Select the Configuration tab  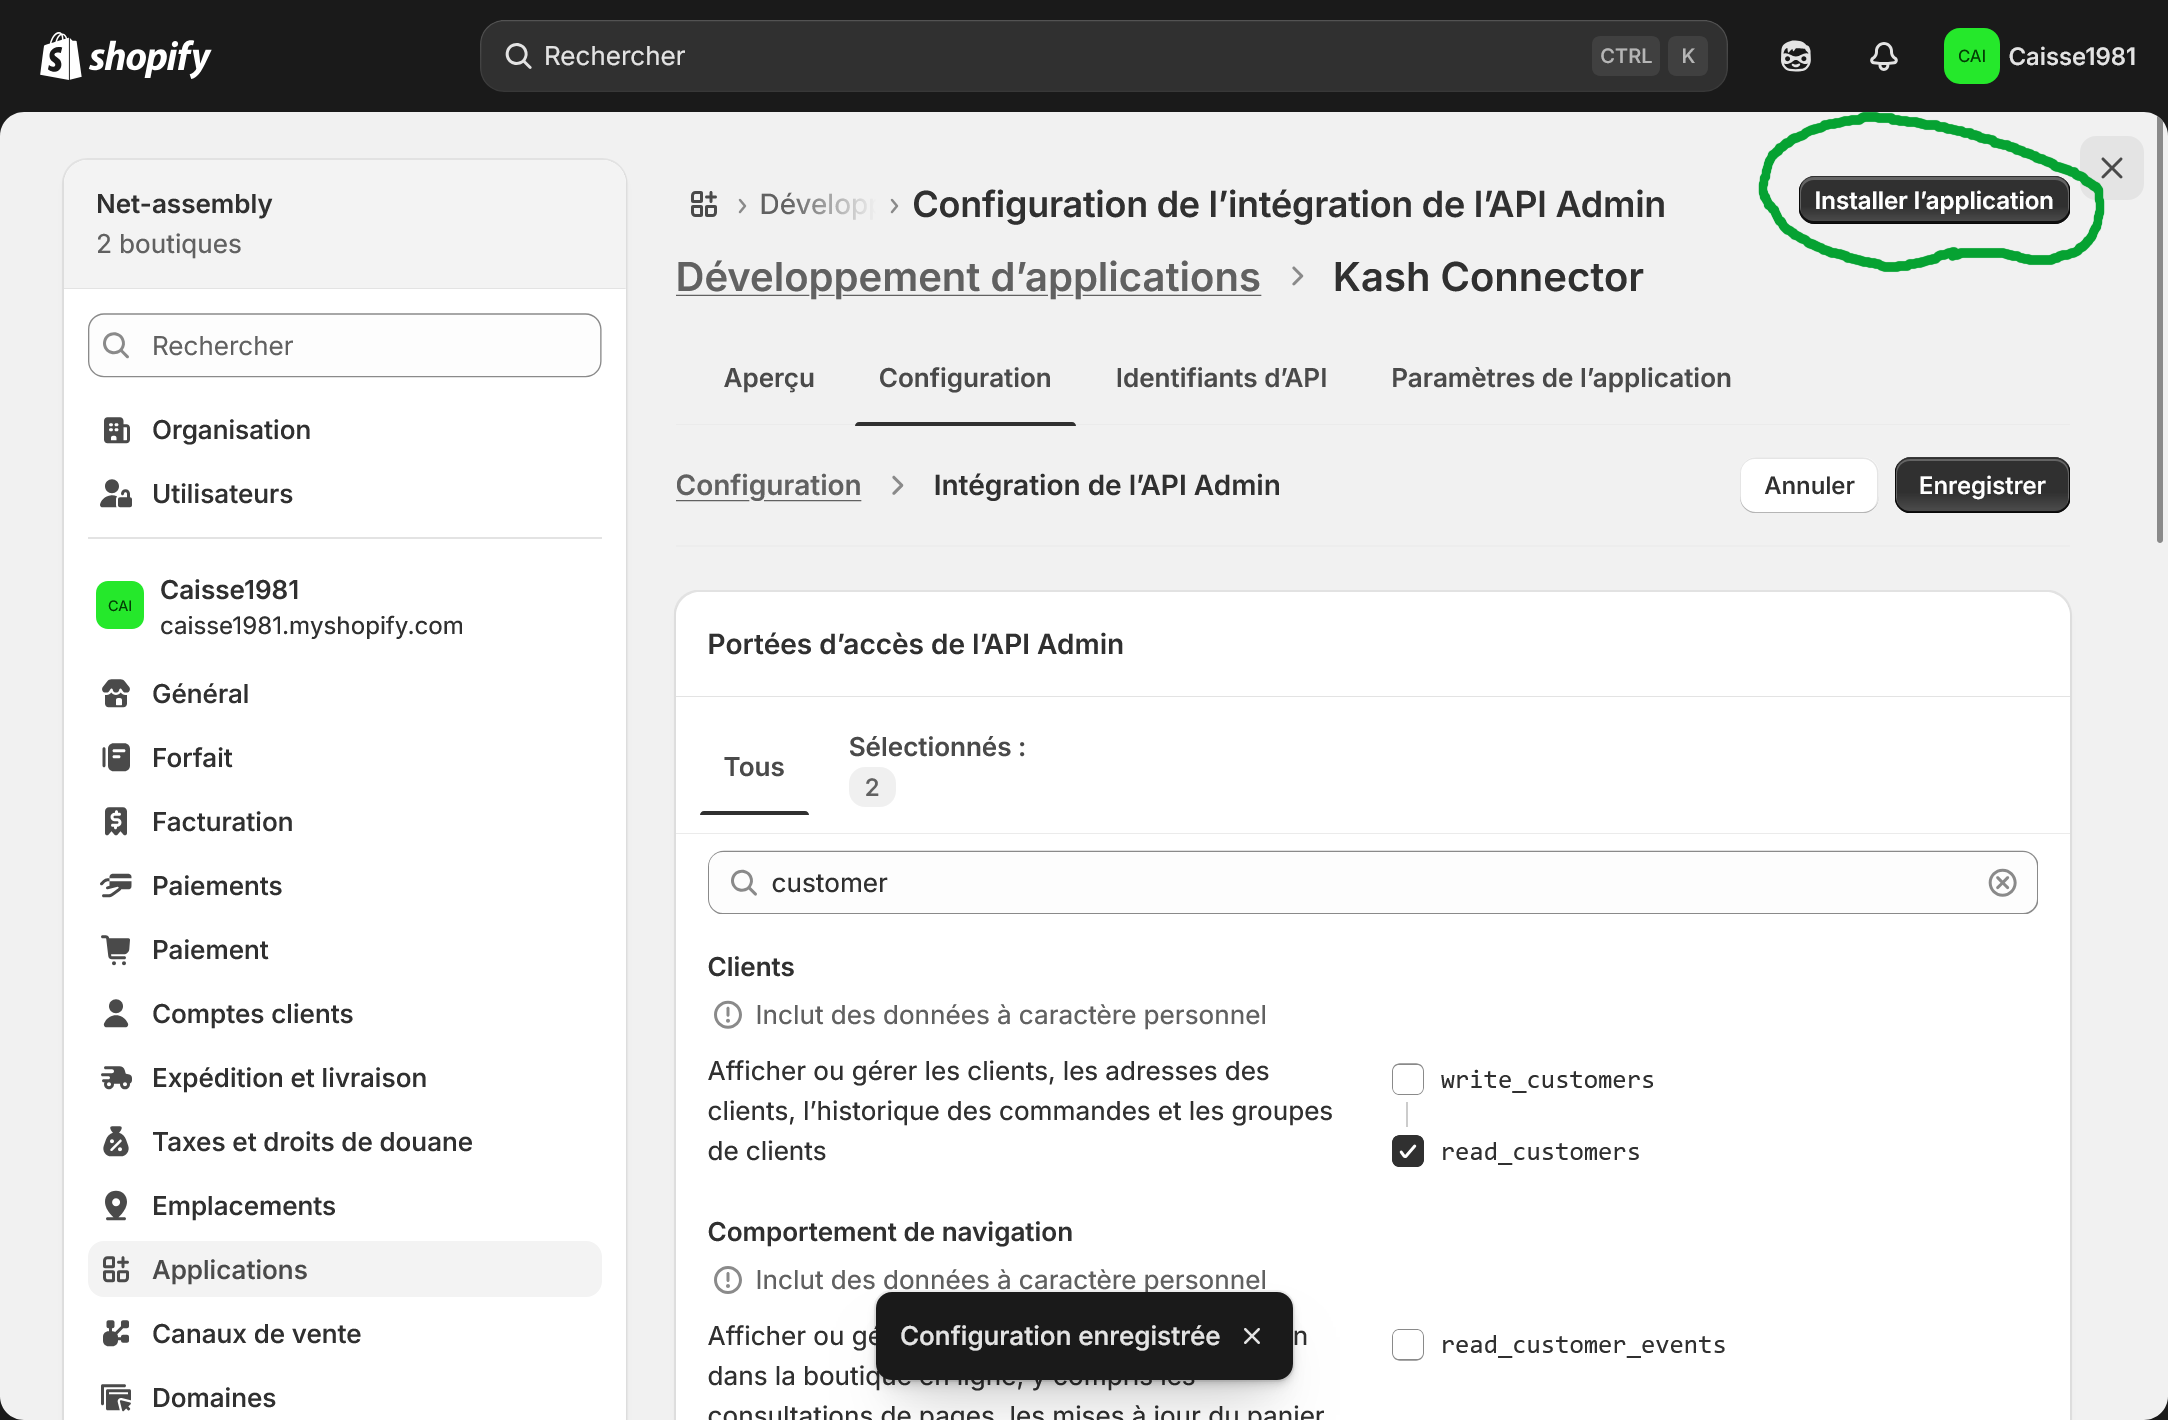point(964,378)
